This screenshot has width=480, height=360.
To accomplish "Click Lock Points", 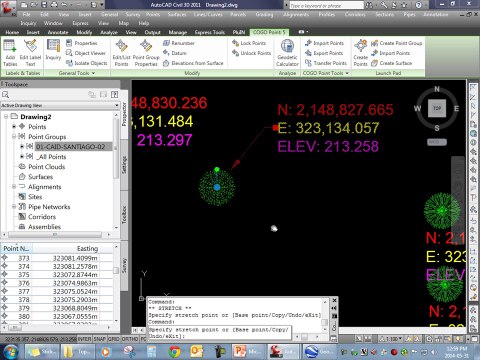I will pyautogui.click(x=249, y=43).
